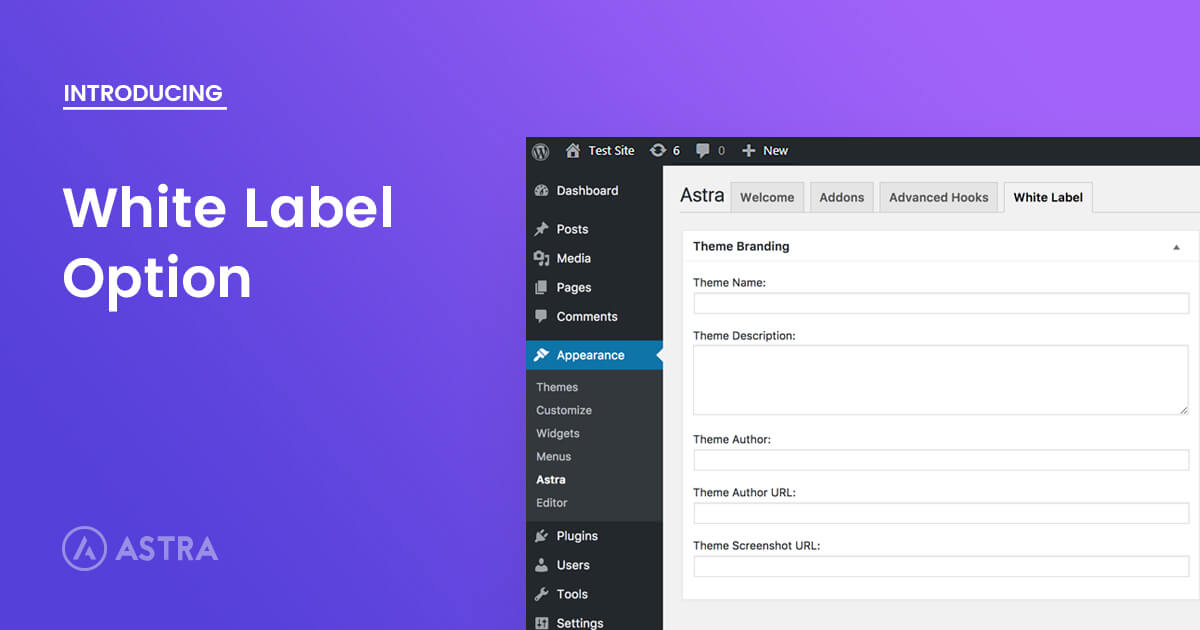Click the plus icon beside New

tap(748, 151)
